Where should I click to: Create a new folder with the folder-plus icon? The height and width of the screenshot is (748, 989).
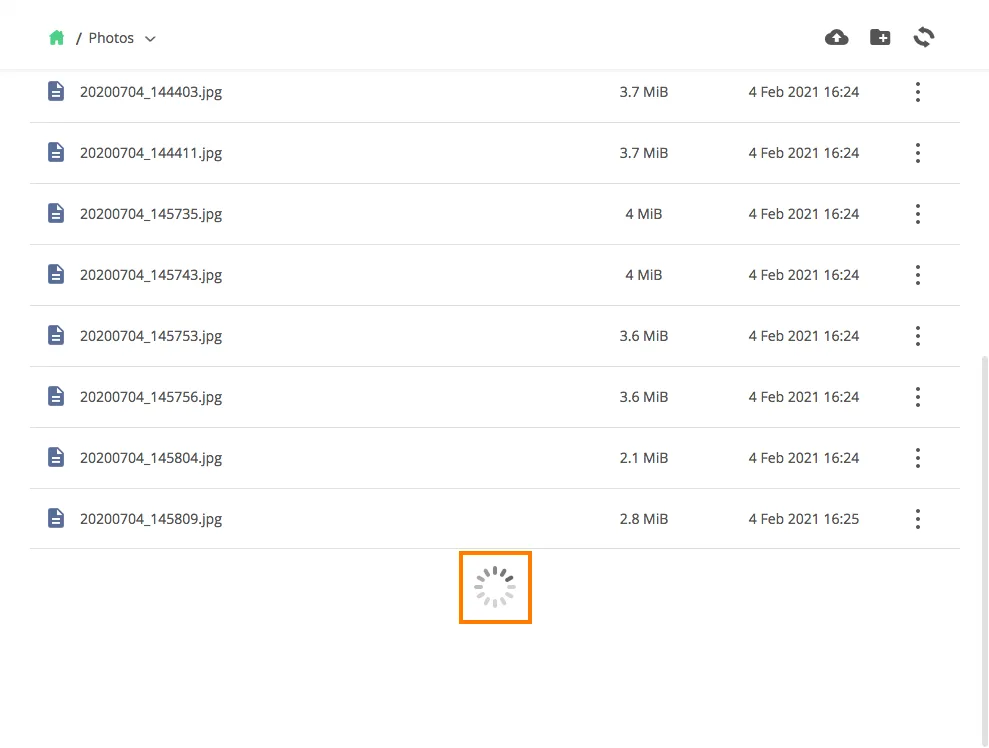point(880,38)
